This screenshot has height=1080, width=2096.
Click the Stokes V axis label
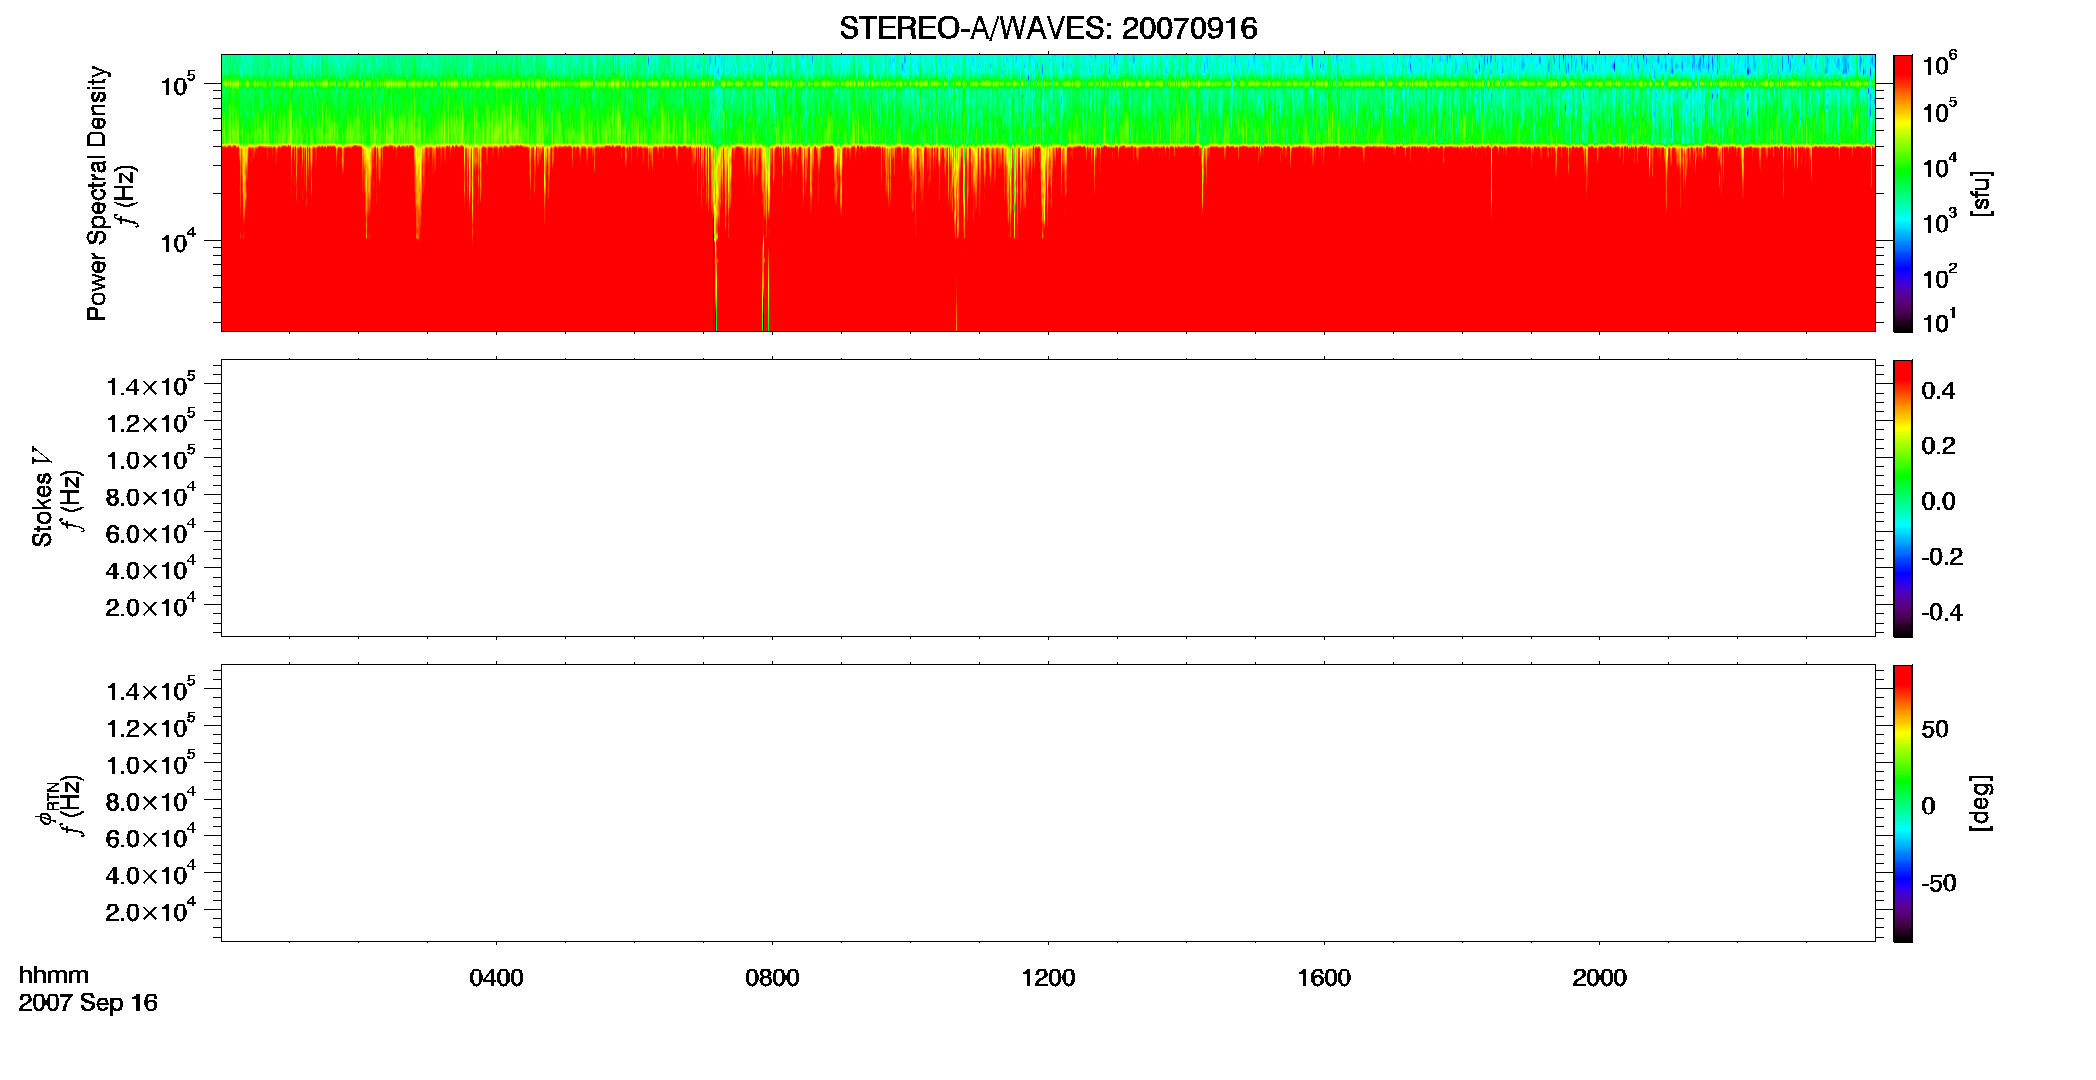pyautogui.click(x=42, y=497)
